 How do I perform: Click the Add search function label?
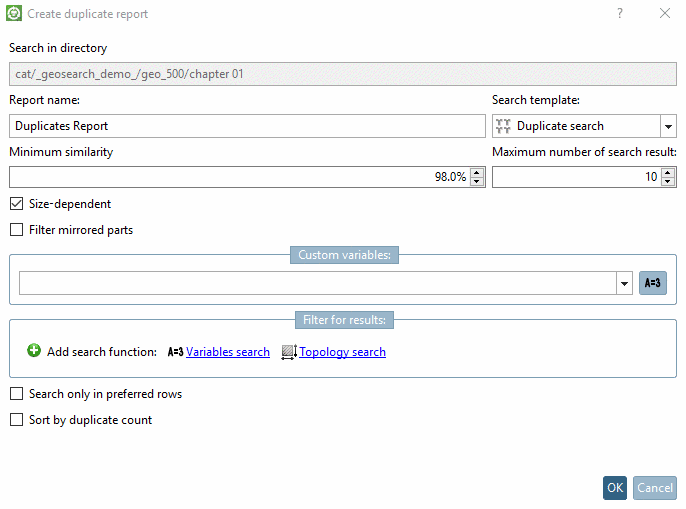102,352
